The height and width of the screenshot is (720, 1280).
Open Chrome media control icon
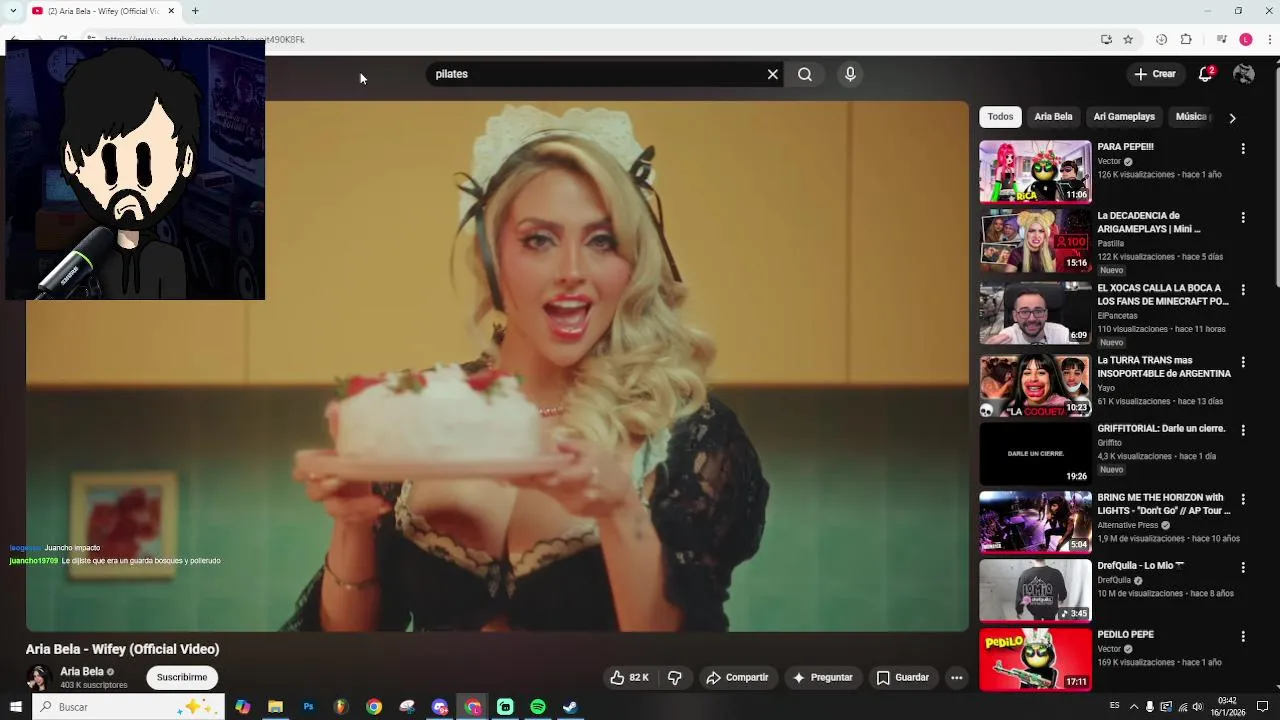tap(1221, 40)
